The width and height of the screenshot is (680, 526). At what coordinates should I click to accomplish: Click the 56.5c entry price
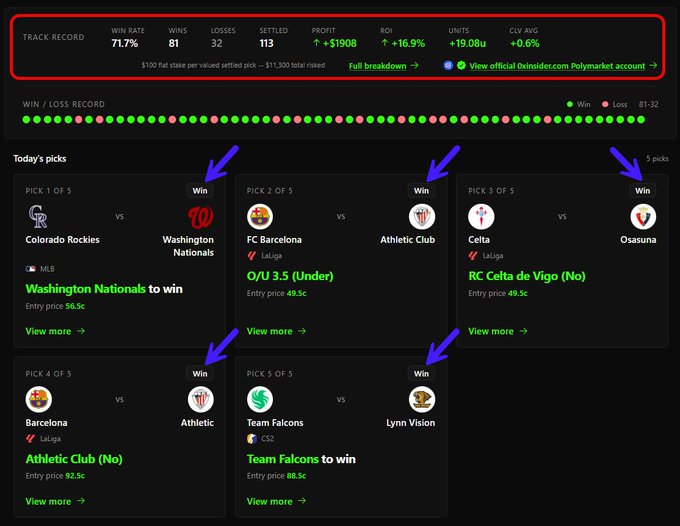click(75, 306)
